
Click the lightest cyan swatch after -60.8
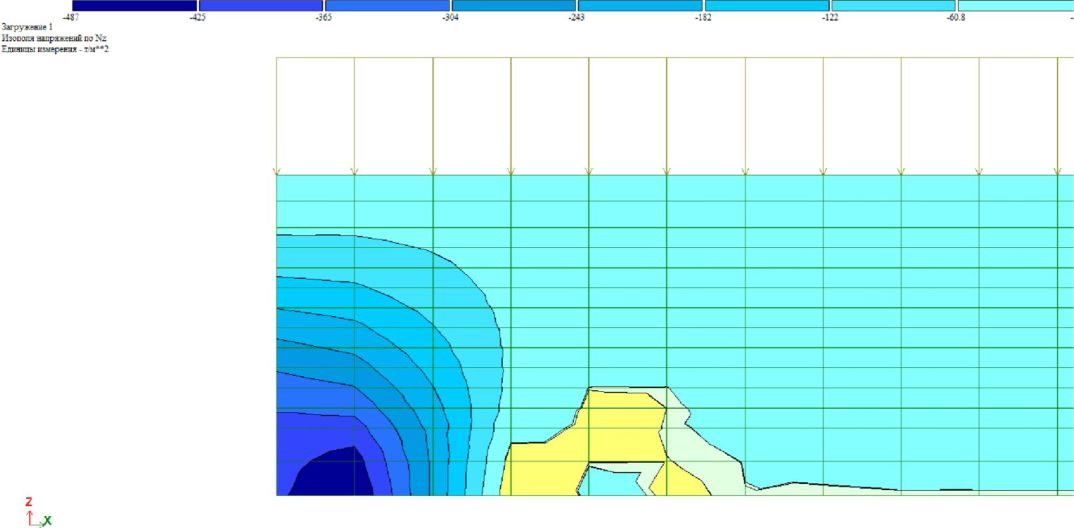tap(1016, 5)
